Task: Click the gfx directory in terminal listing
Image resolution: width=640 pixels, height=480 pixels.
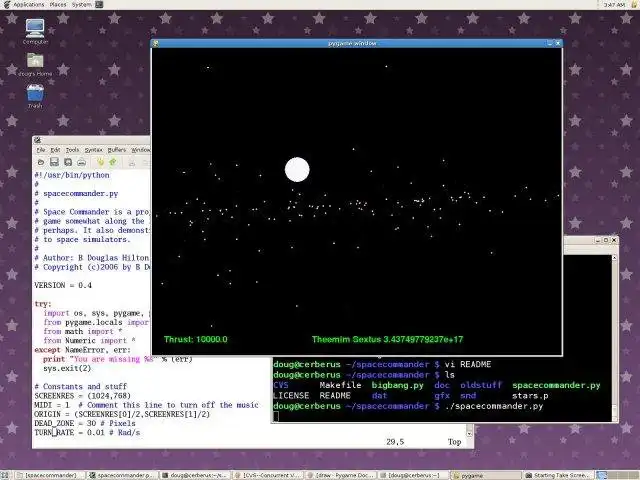Action: click(442, 396)
